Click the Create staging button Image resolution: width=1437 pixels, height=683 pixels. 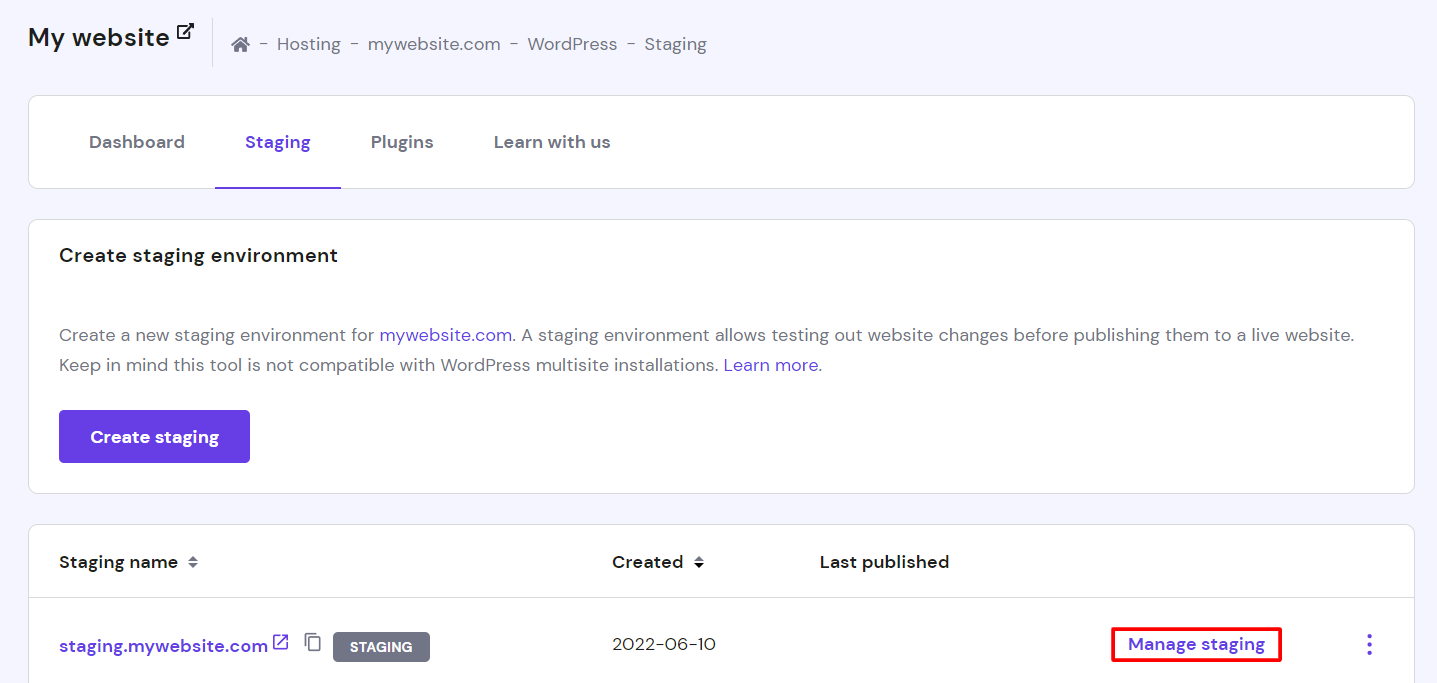click(154, 436)
